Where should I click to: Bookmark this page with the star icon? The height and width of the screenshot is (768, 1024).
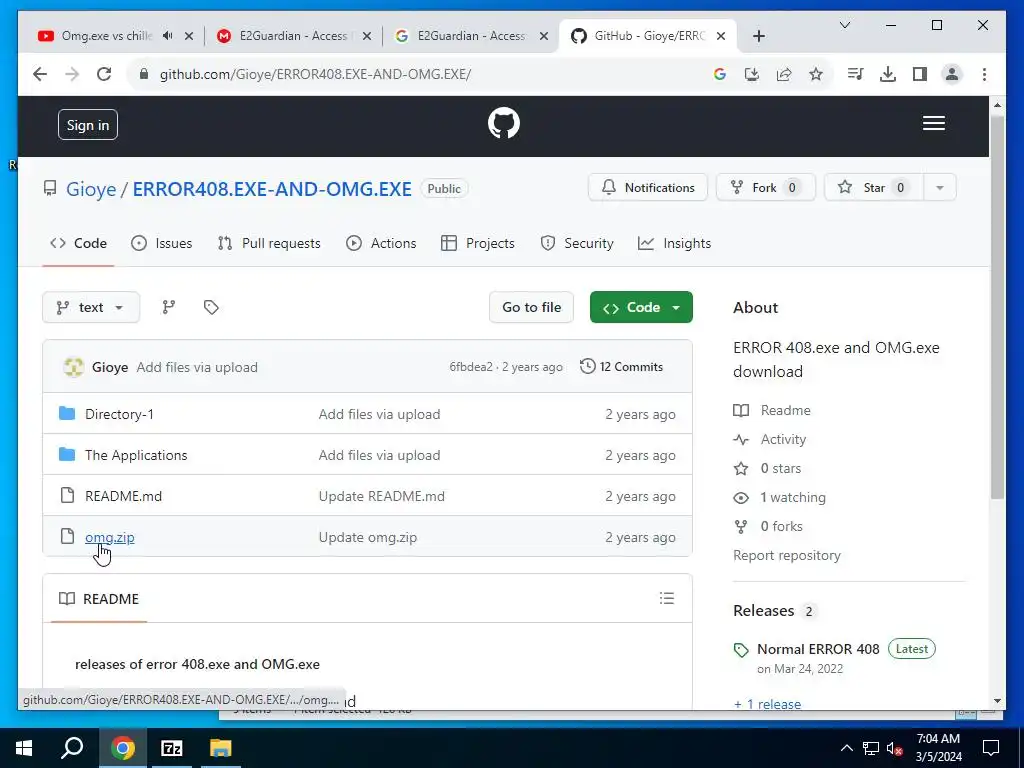tap(816, 74)
